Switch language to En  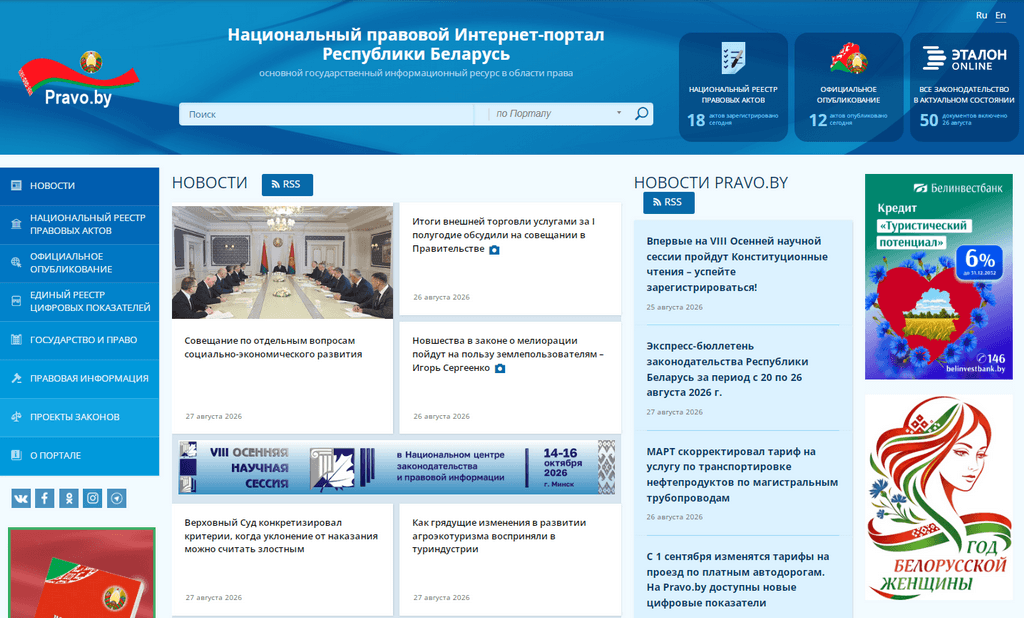1000,15
